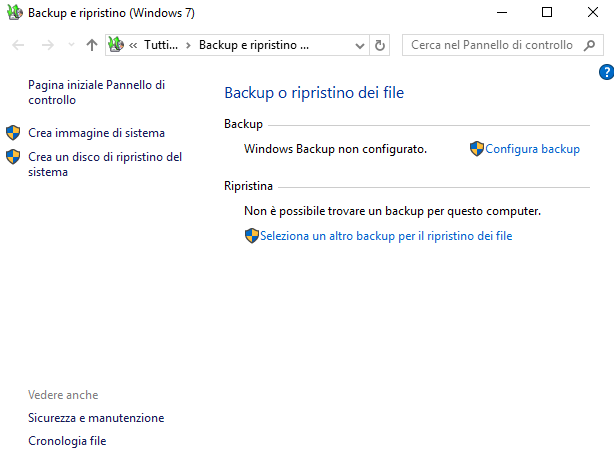
Task: Open the Cronologia file link
Action: pos(67,441)
